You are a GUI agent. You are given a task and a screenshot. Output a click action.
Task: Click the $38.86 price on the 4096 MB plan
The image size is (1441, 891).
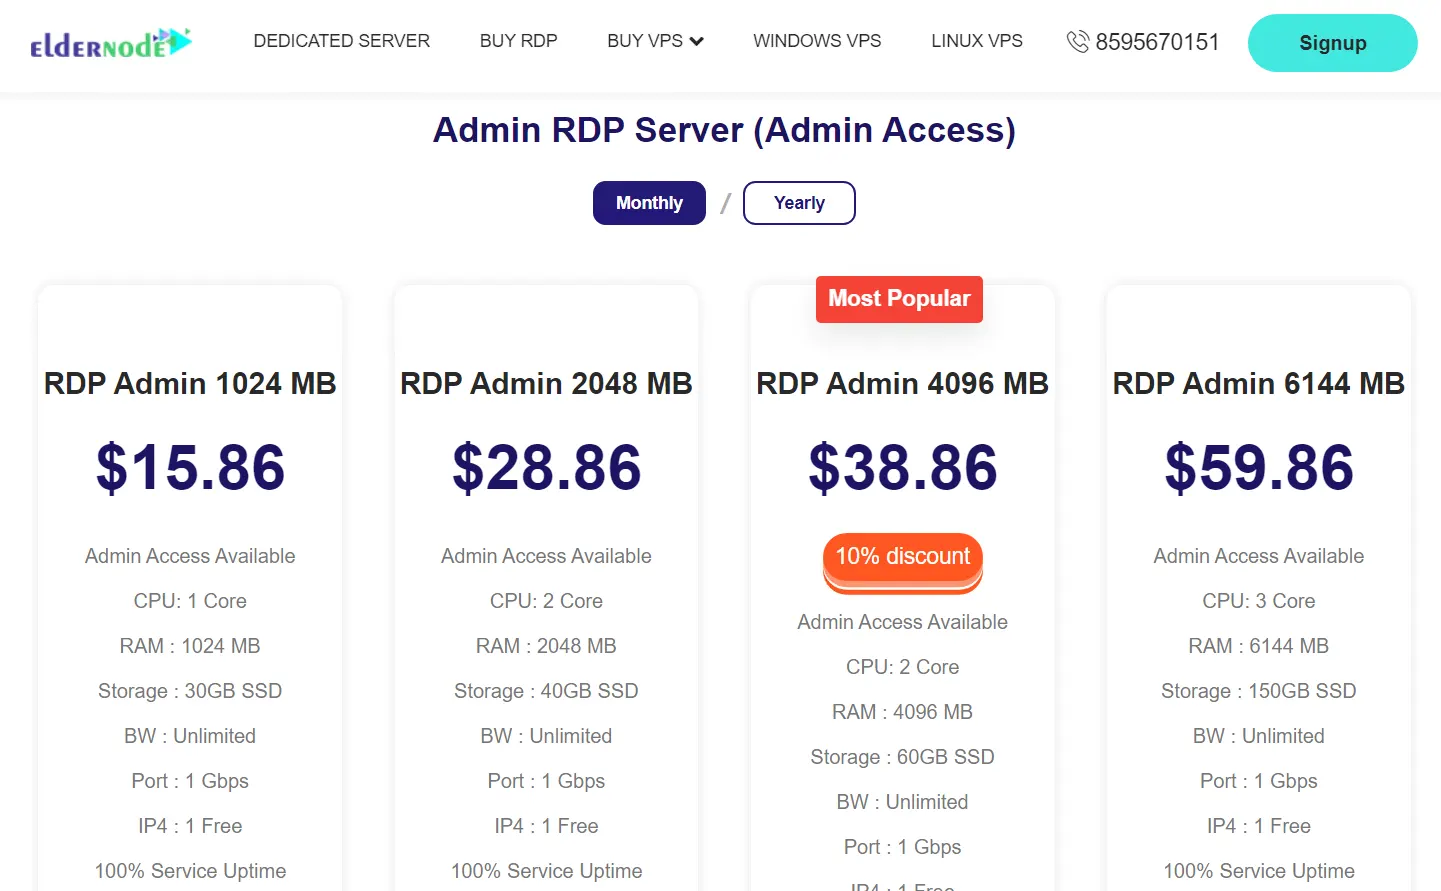click(902, 465)
